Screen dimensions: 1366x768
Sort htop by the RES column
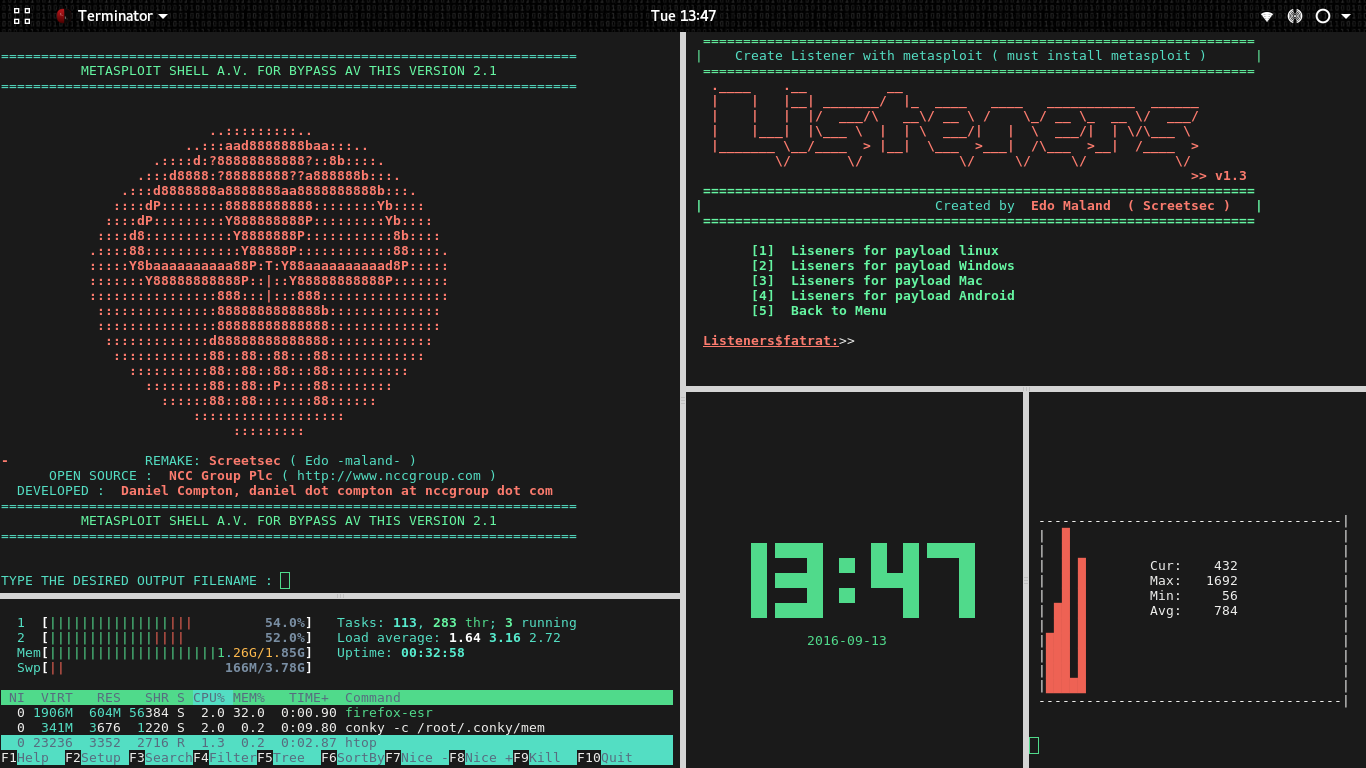[109, 698]
